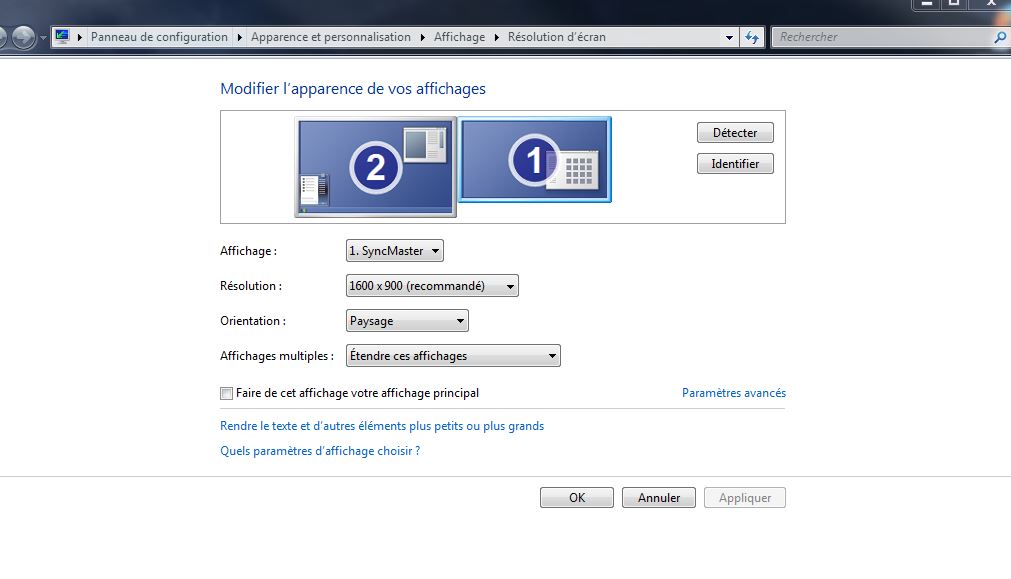
Task: Open the Affichage dropdown showing SyncMaster
Action: 394,251
